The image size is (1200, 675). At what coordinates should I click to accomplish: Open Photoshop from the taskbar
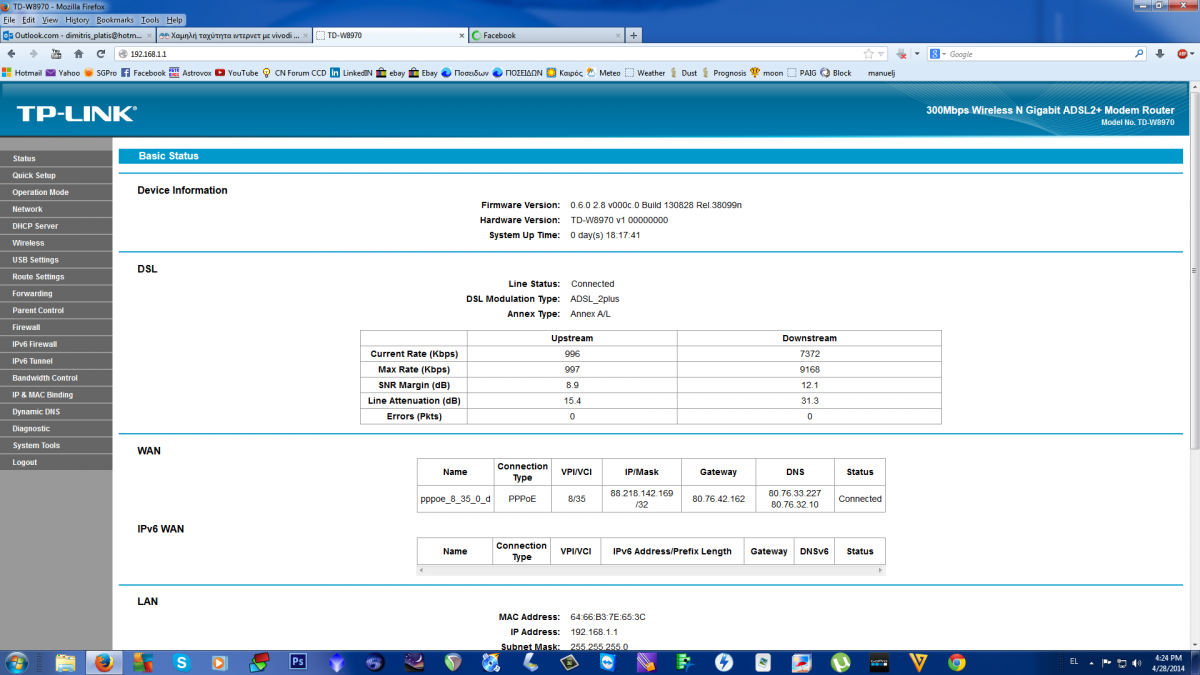pyautogui.click(x=297, y=662)
